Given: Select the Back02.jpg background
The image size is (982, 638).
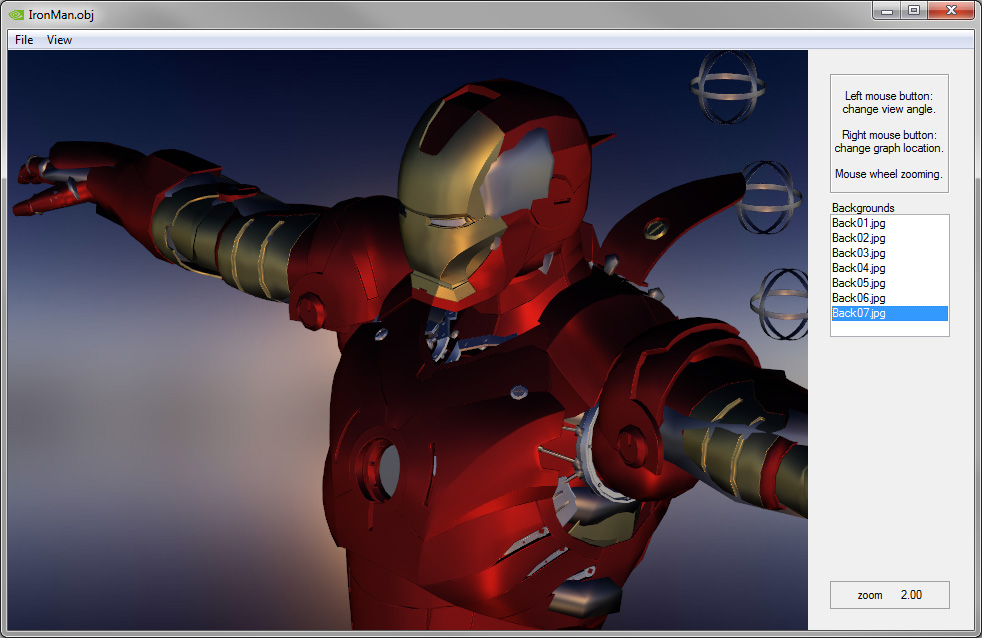Looking at the screenshot, I should [858, 238].
